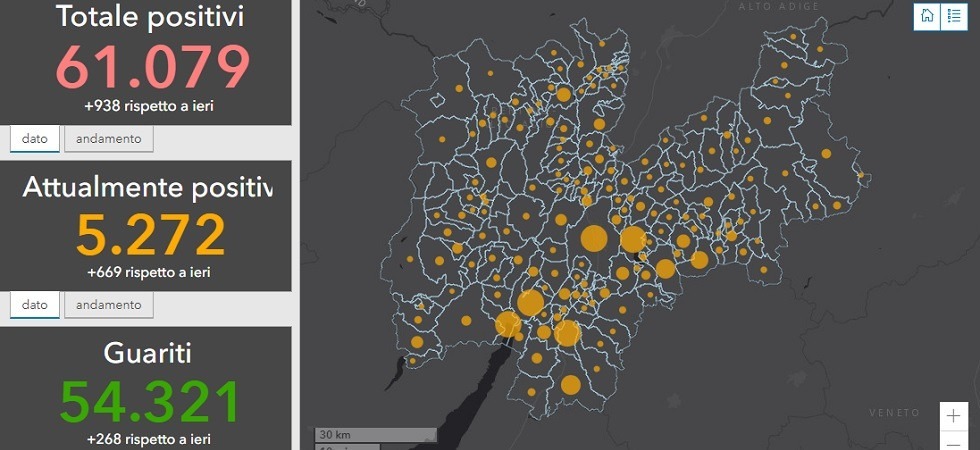Screen dimensions: 980x450
Task: Select 'dato' tab under Totale positivi
Action: click(x=35, y=139)
